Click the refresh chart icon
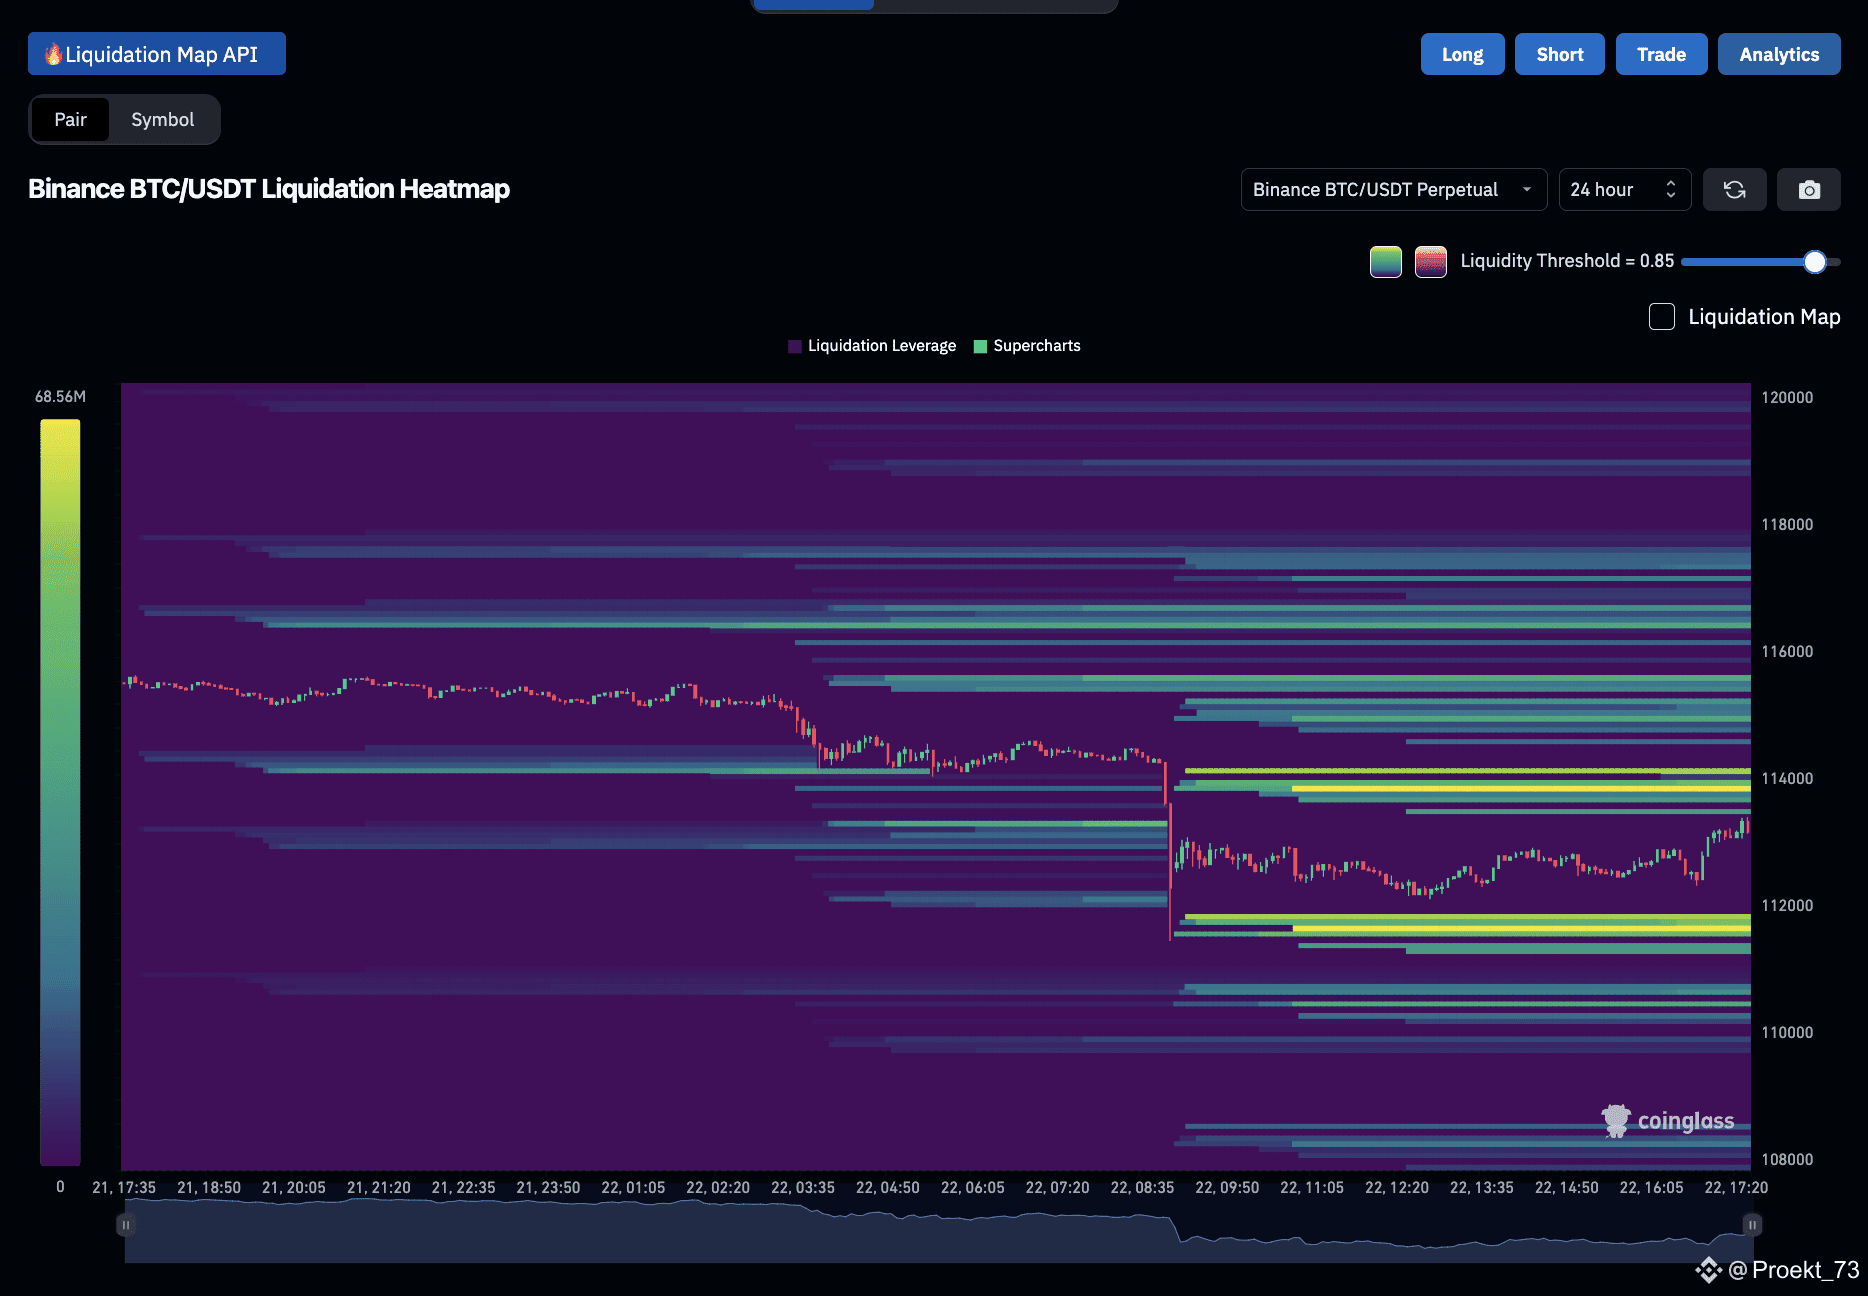Screen dimensions: 1868x1296 tap(1734, 190)
